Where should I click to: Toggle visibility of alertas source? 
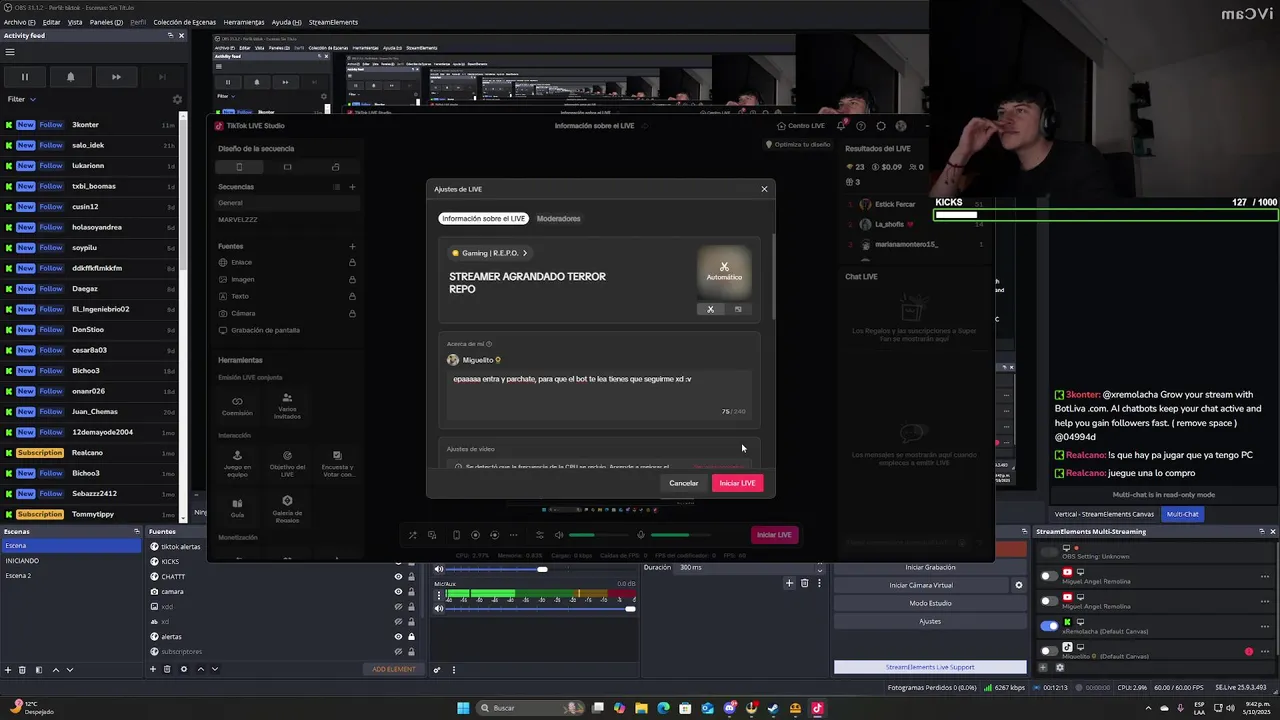coord(398,636)
